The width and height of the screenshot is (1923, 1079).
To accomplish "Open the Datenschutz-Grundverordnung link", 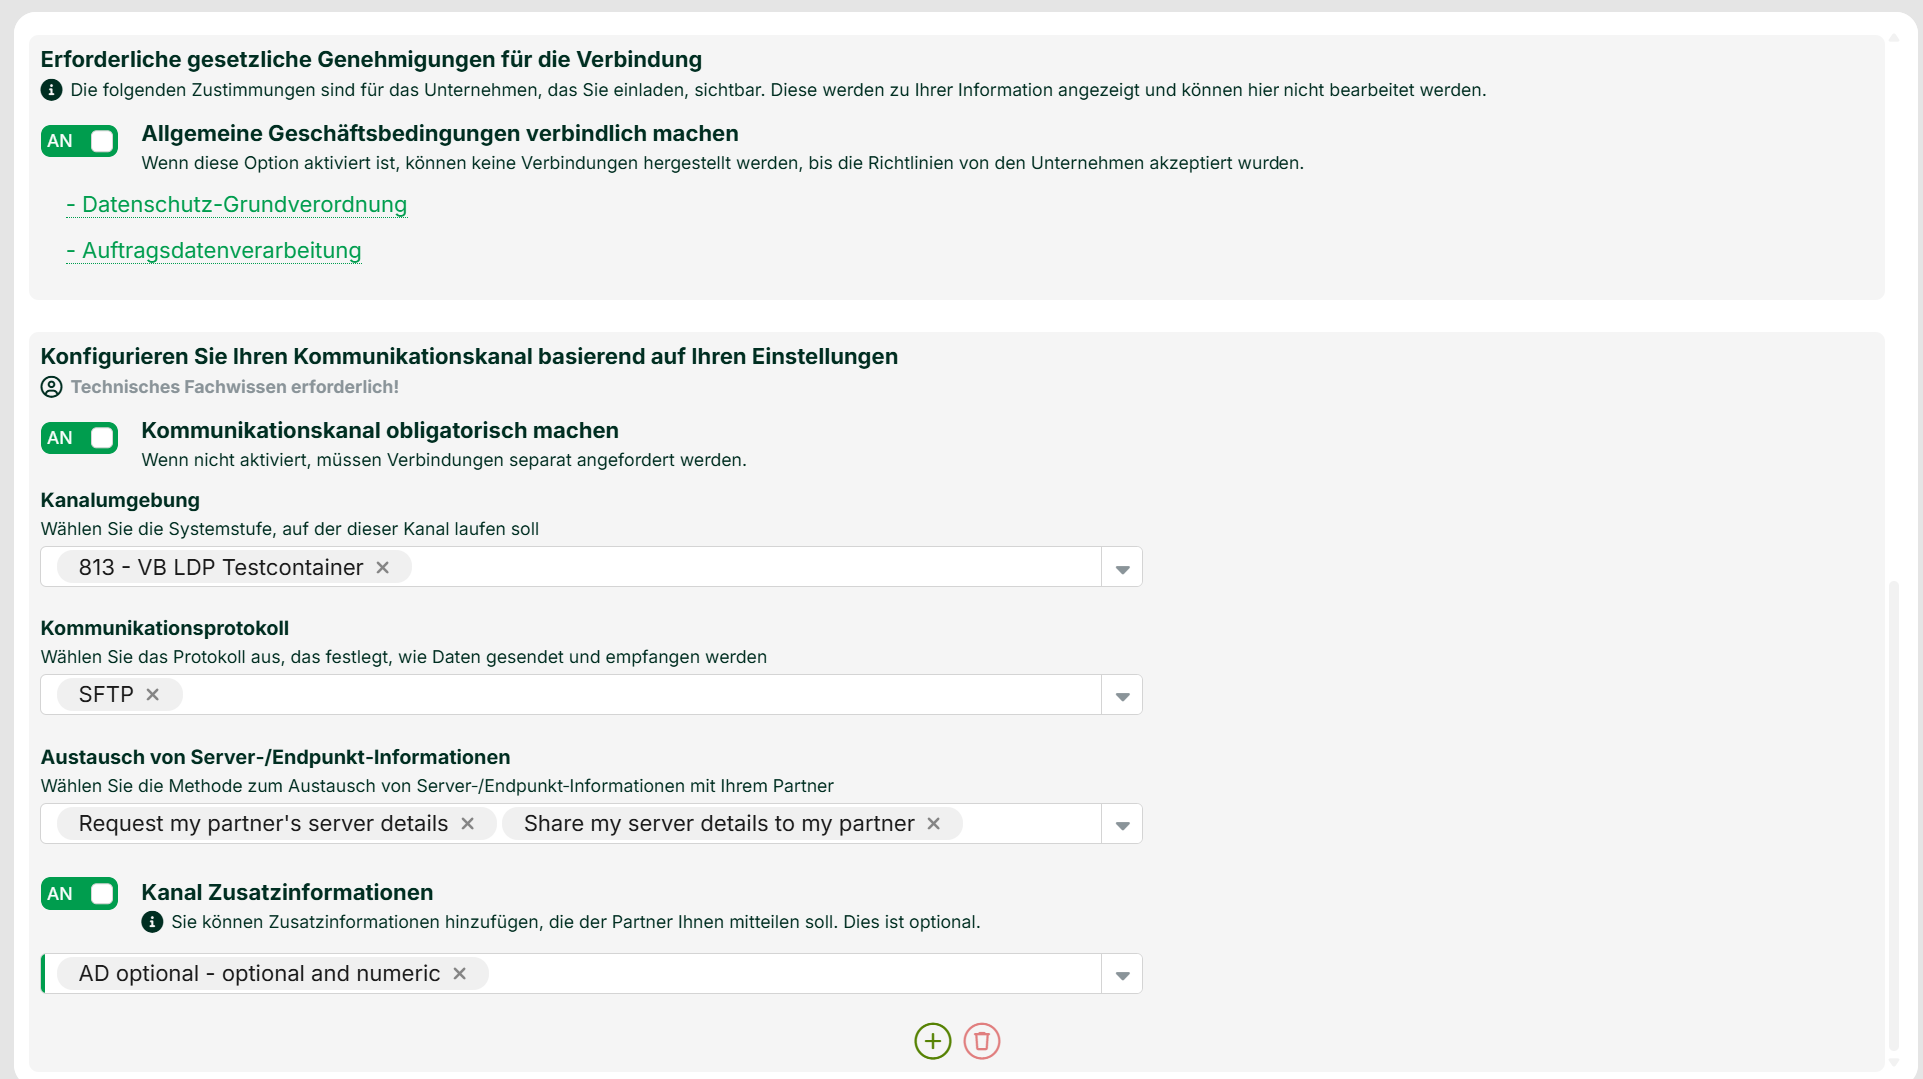I will pyautogui.click(x=237, y=204).
